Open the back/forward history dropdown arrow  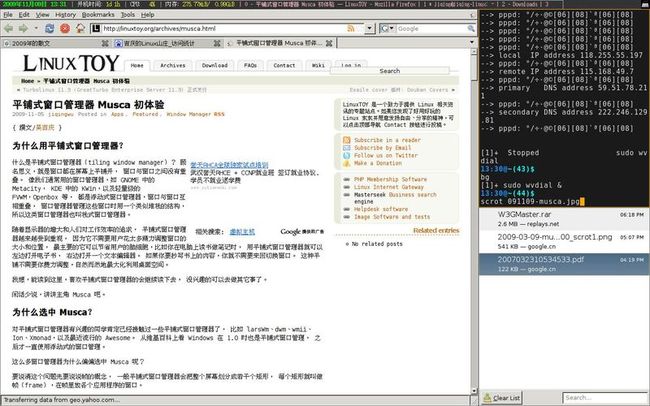(x=36, y=29)
